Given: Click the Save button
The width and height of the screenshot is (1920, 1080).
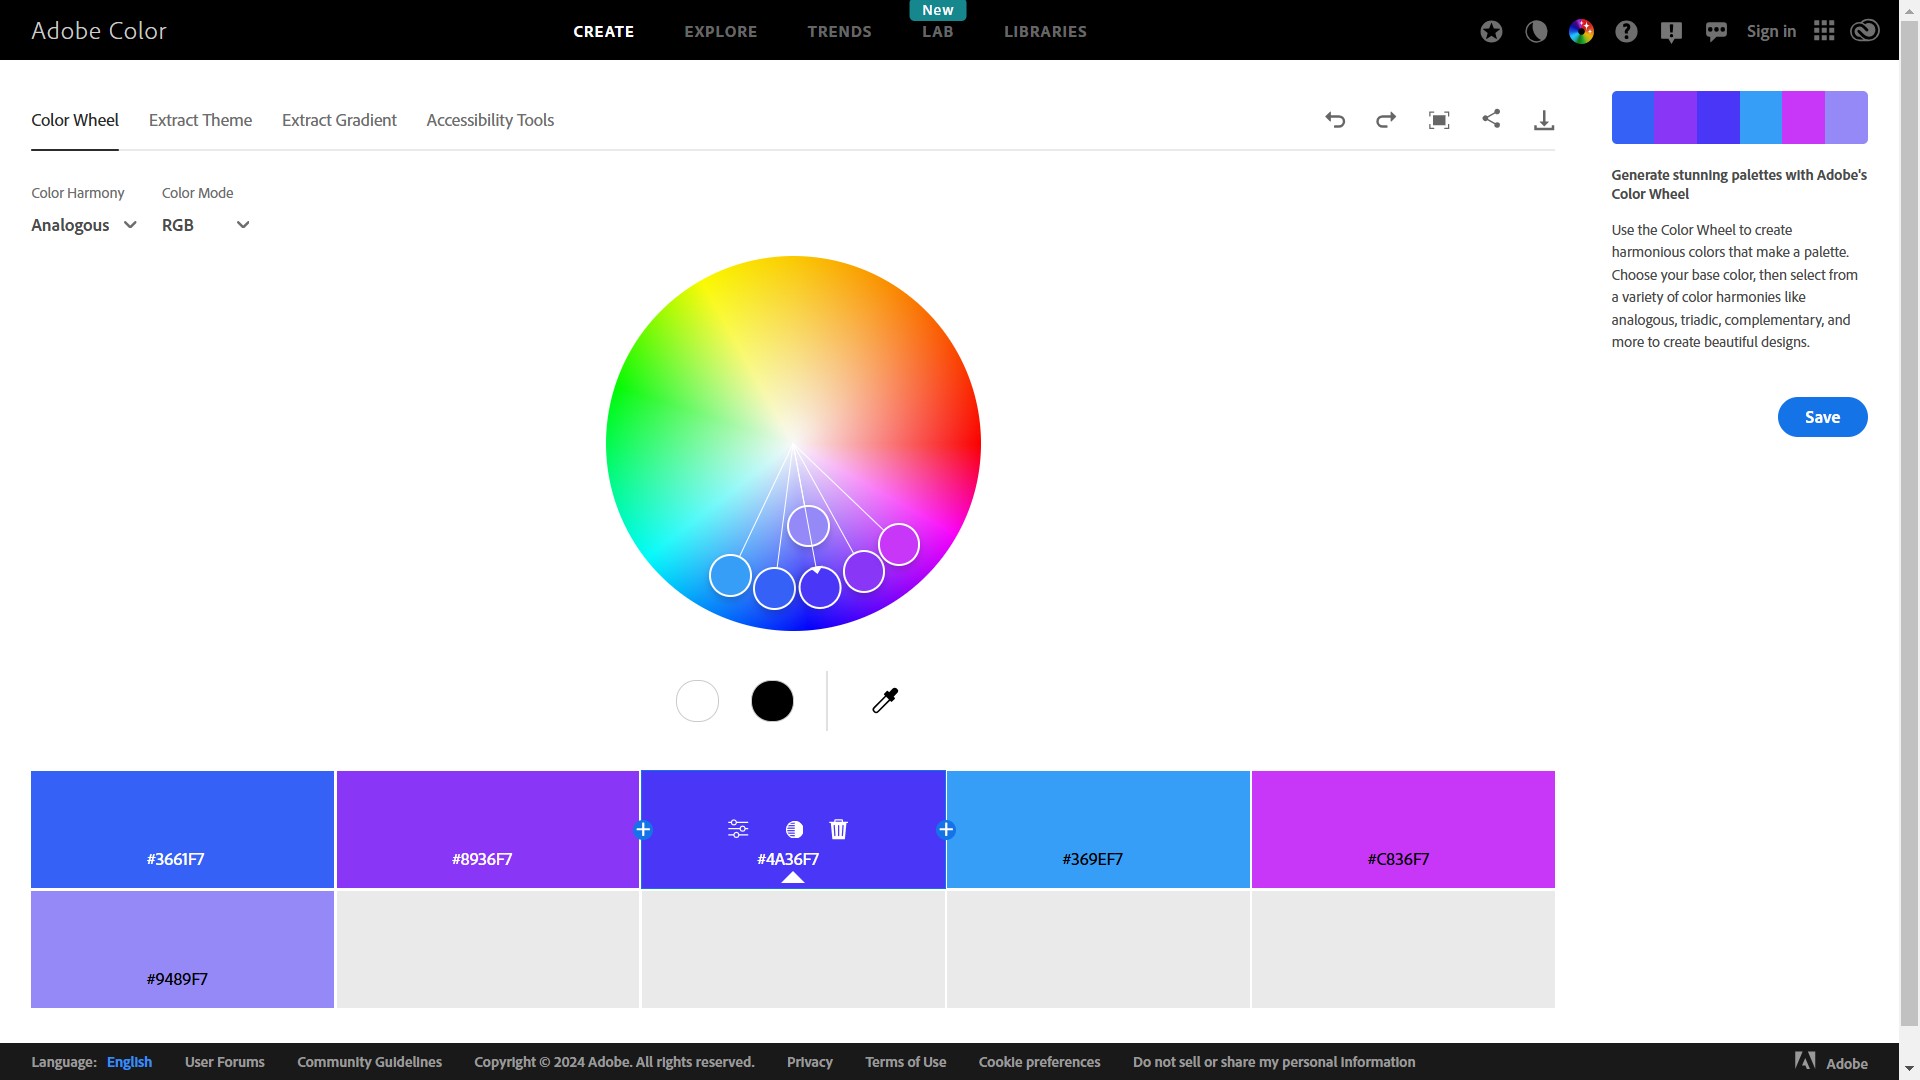Looking at the screenshot, I should (x=1822, y=417).
